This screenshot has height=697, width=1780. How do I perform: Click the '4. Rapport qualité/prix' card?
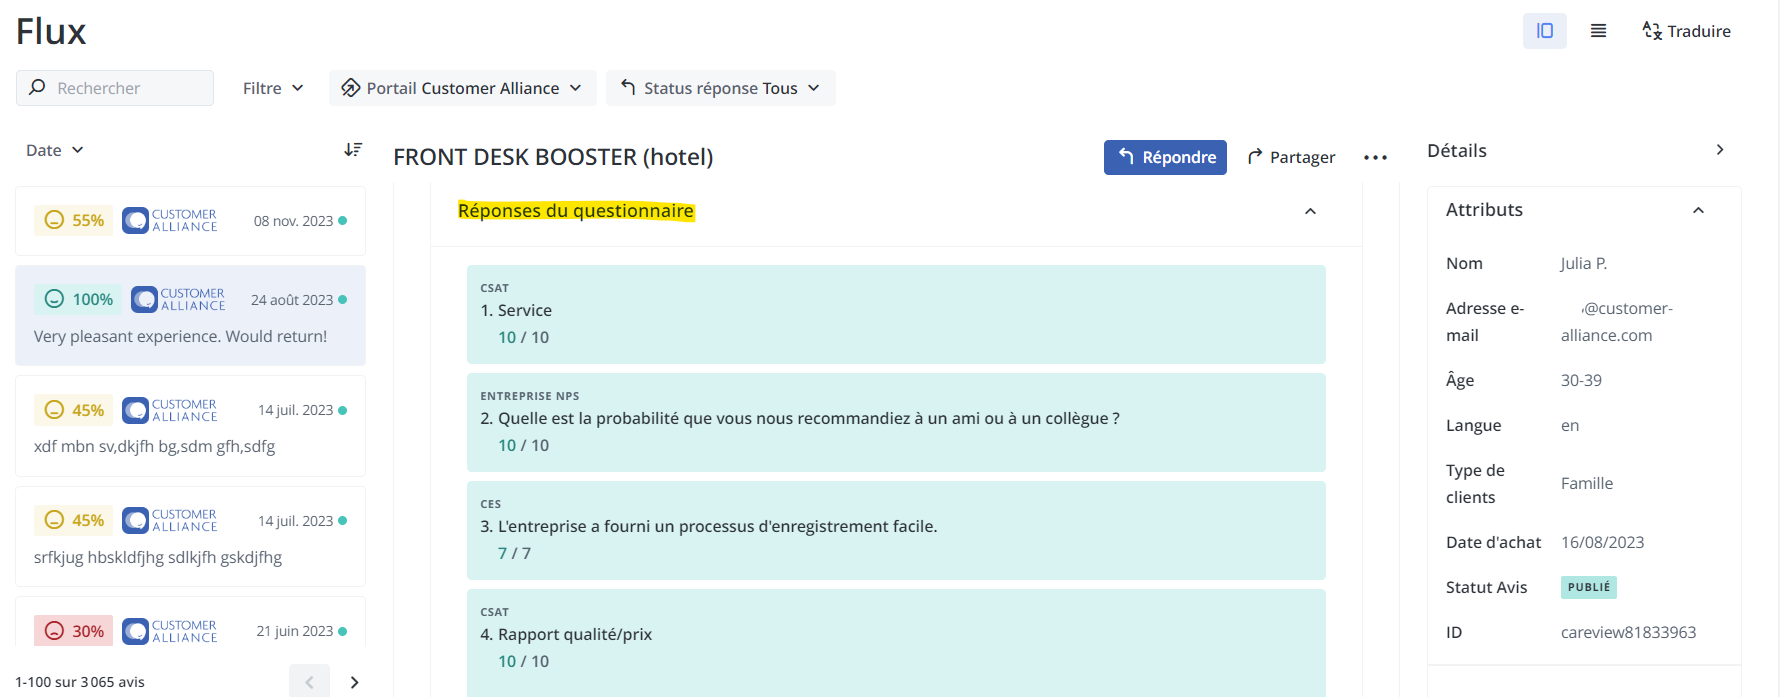click(896, 642)
